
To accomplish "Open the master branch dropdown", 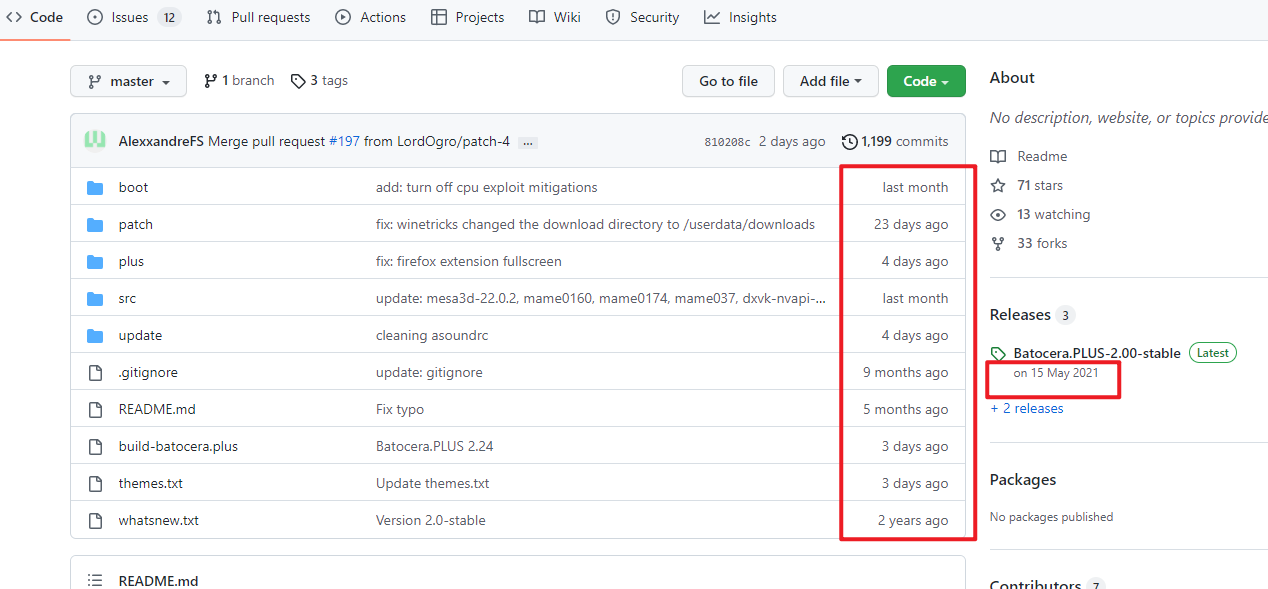I will pyautogui.click(x=128, y=81).
